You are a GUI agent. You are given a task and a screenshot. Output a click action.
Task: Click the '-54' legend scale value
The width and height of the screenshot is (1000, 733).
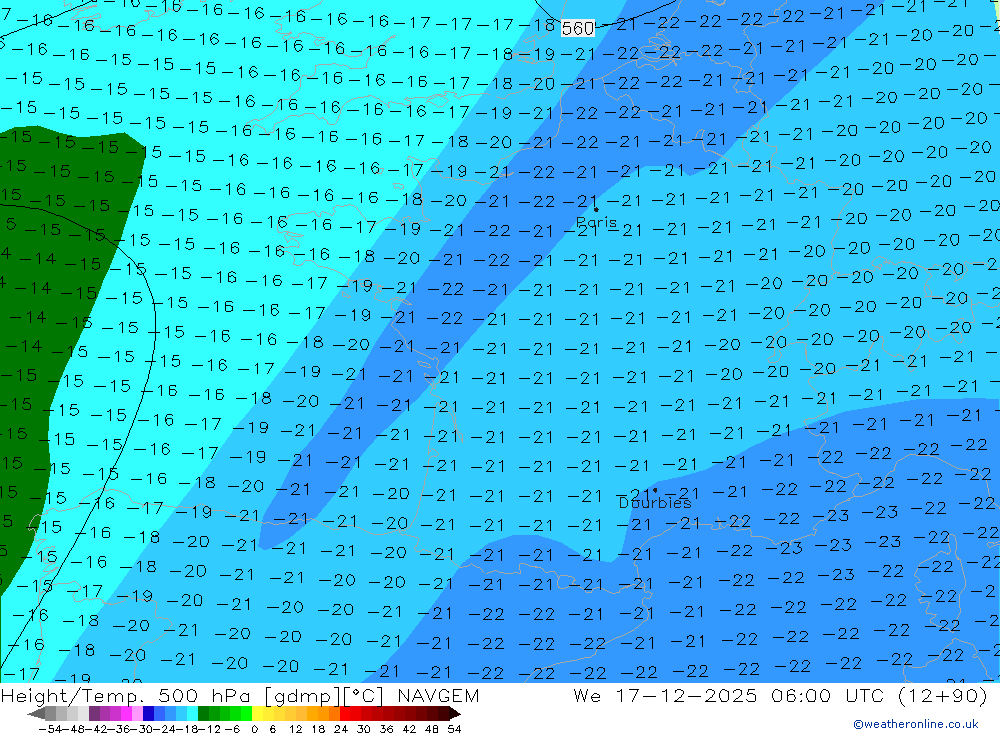tap(50, 729)
